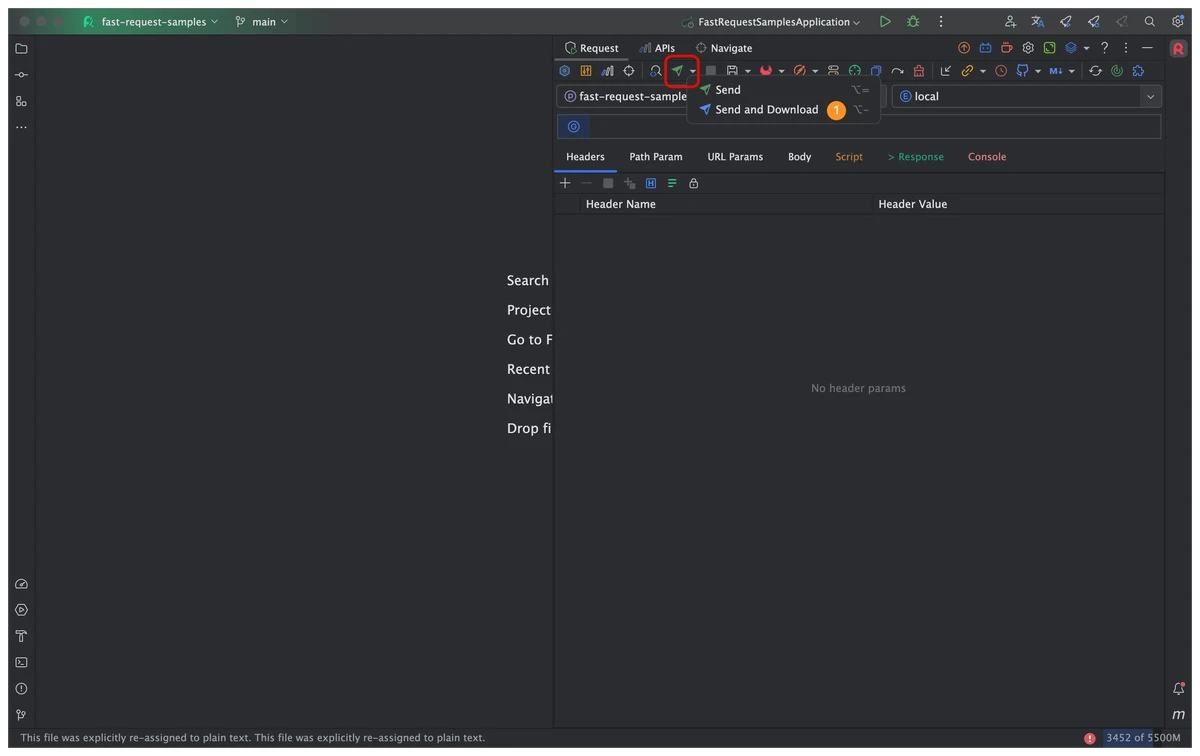Screen dimensions: 1200x756
Task: Click the green Send request icon
Action: coord(677,71)
